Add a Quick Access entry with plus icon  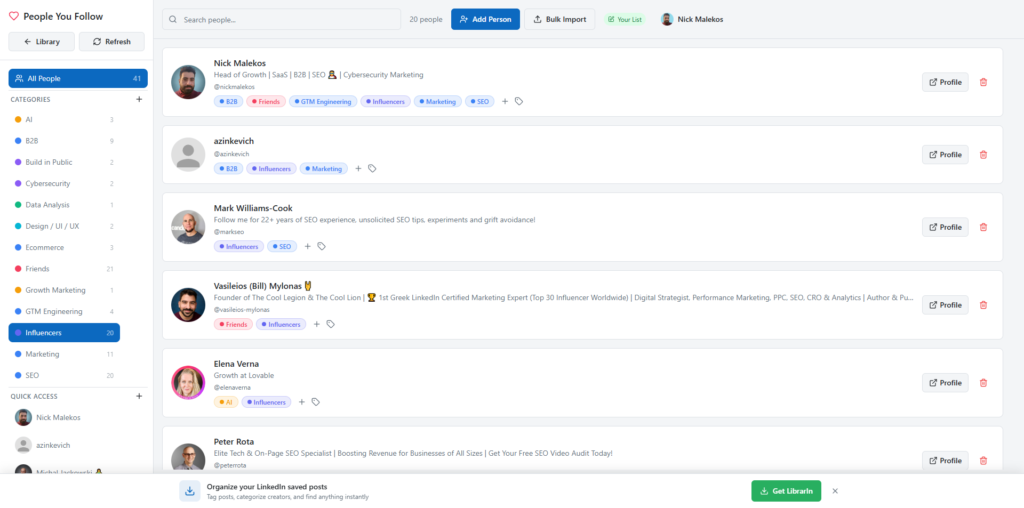tap(139, 396)
